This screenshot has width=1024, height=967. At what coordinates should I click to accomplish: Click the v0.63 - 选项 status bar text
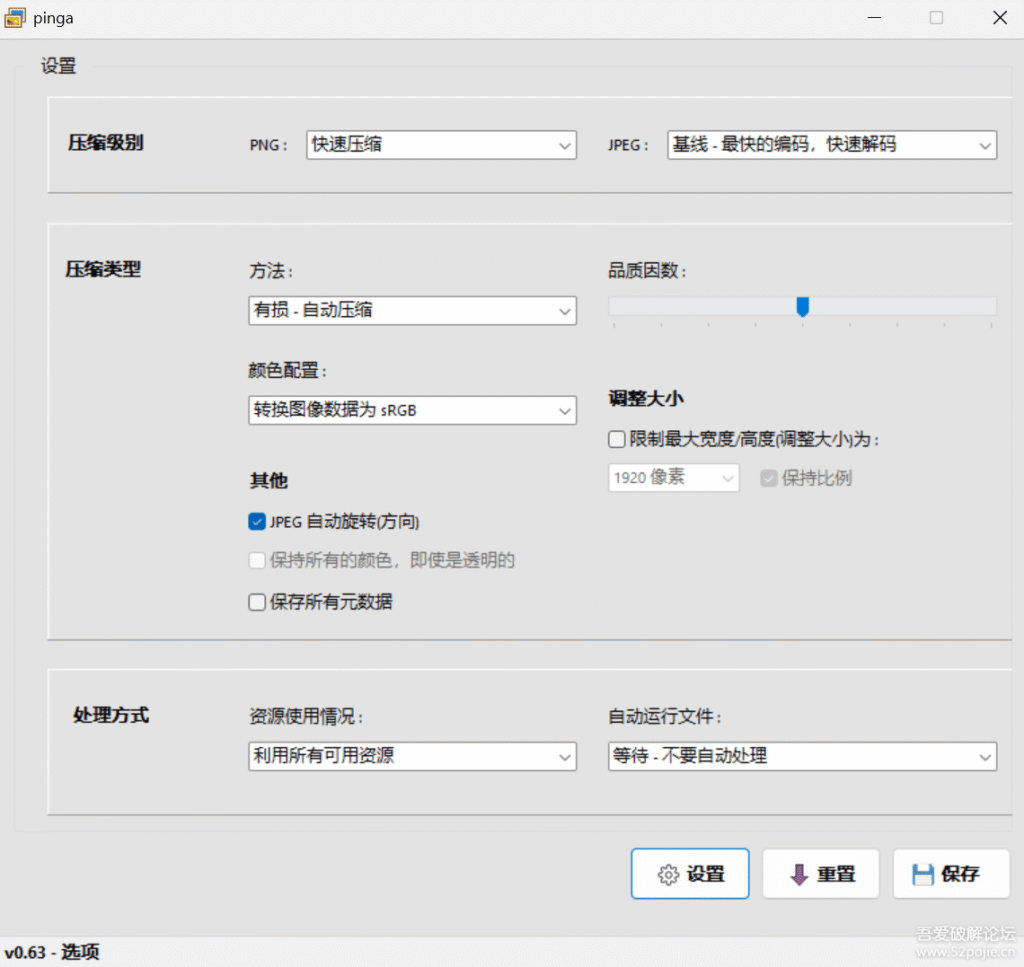(x=50, y=951)
